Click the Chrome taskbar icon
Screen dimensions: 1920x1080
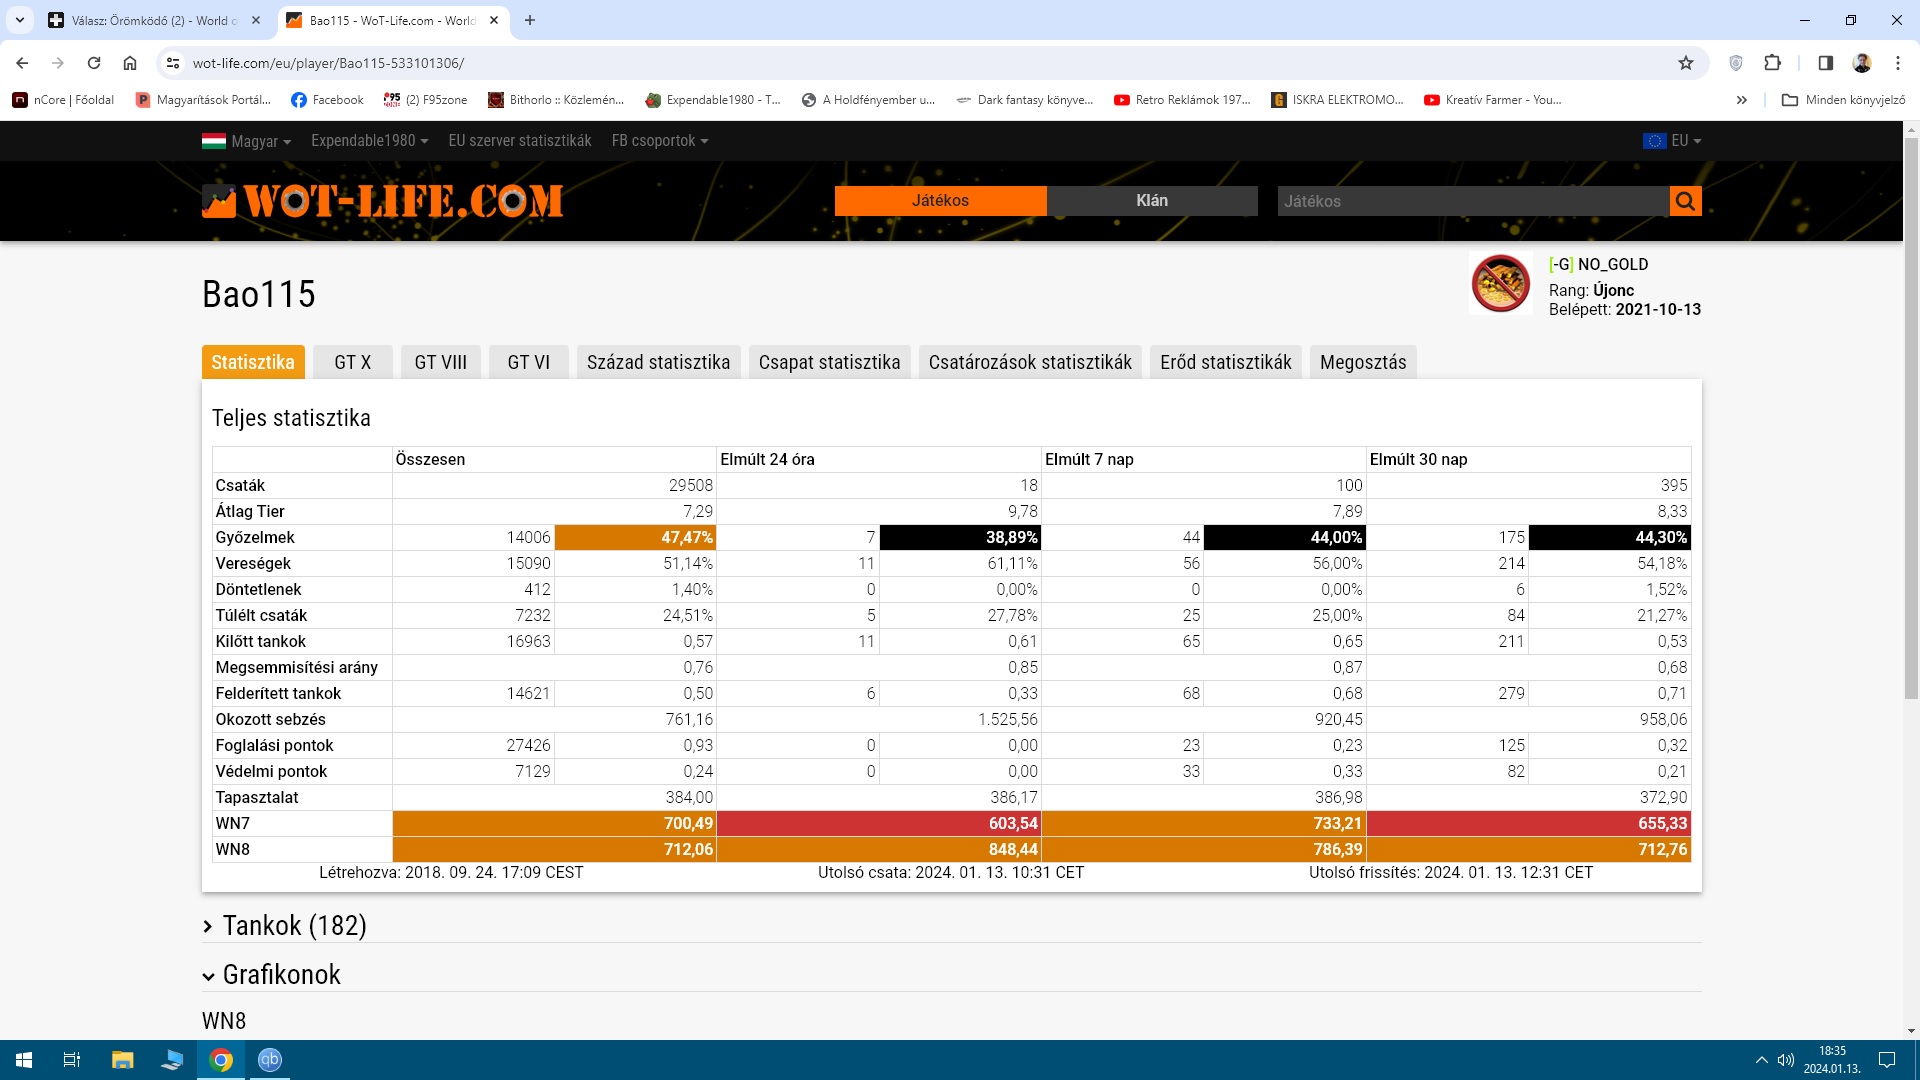(x=221, y=1060)
